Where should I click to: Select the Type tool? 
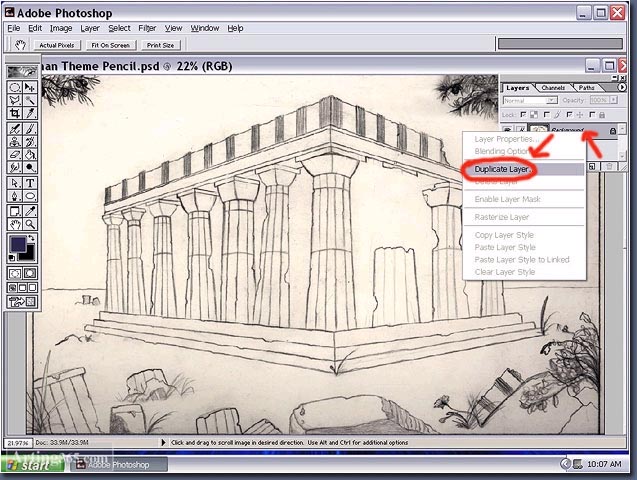point(30,183)
